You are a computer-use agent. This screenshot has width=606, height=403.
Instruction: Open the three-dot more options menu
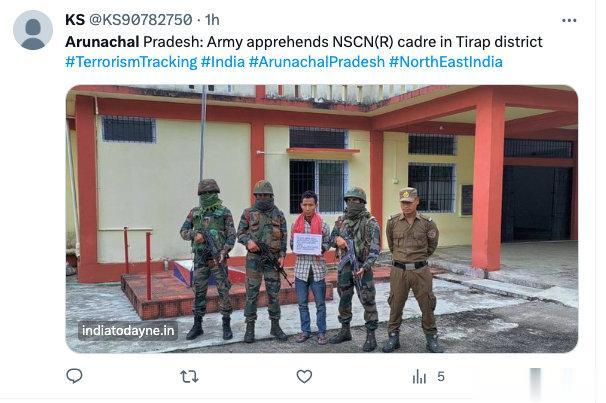click(x=569, y=20)
